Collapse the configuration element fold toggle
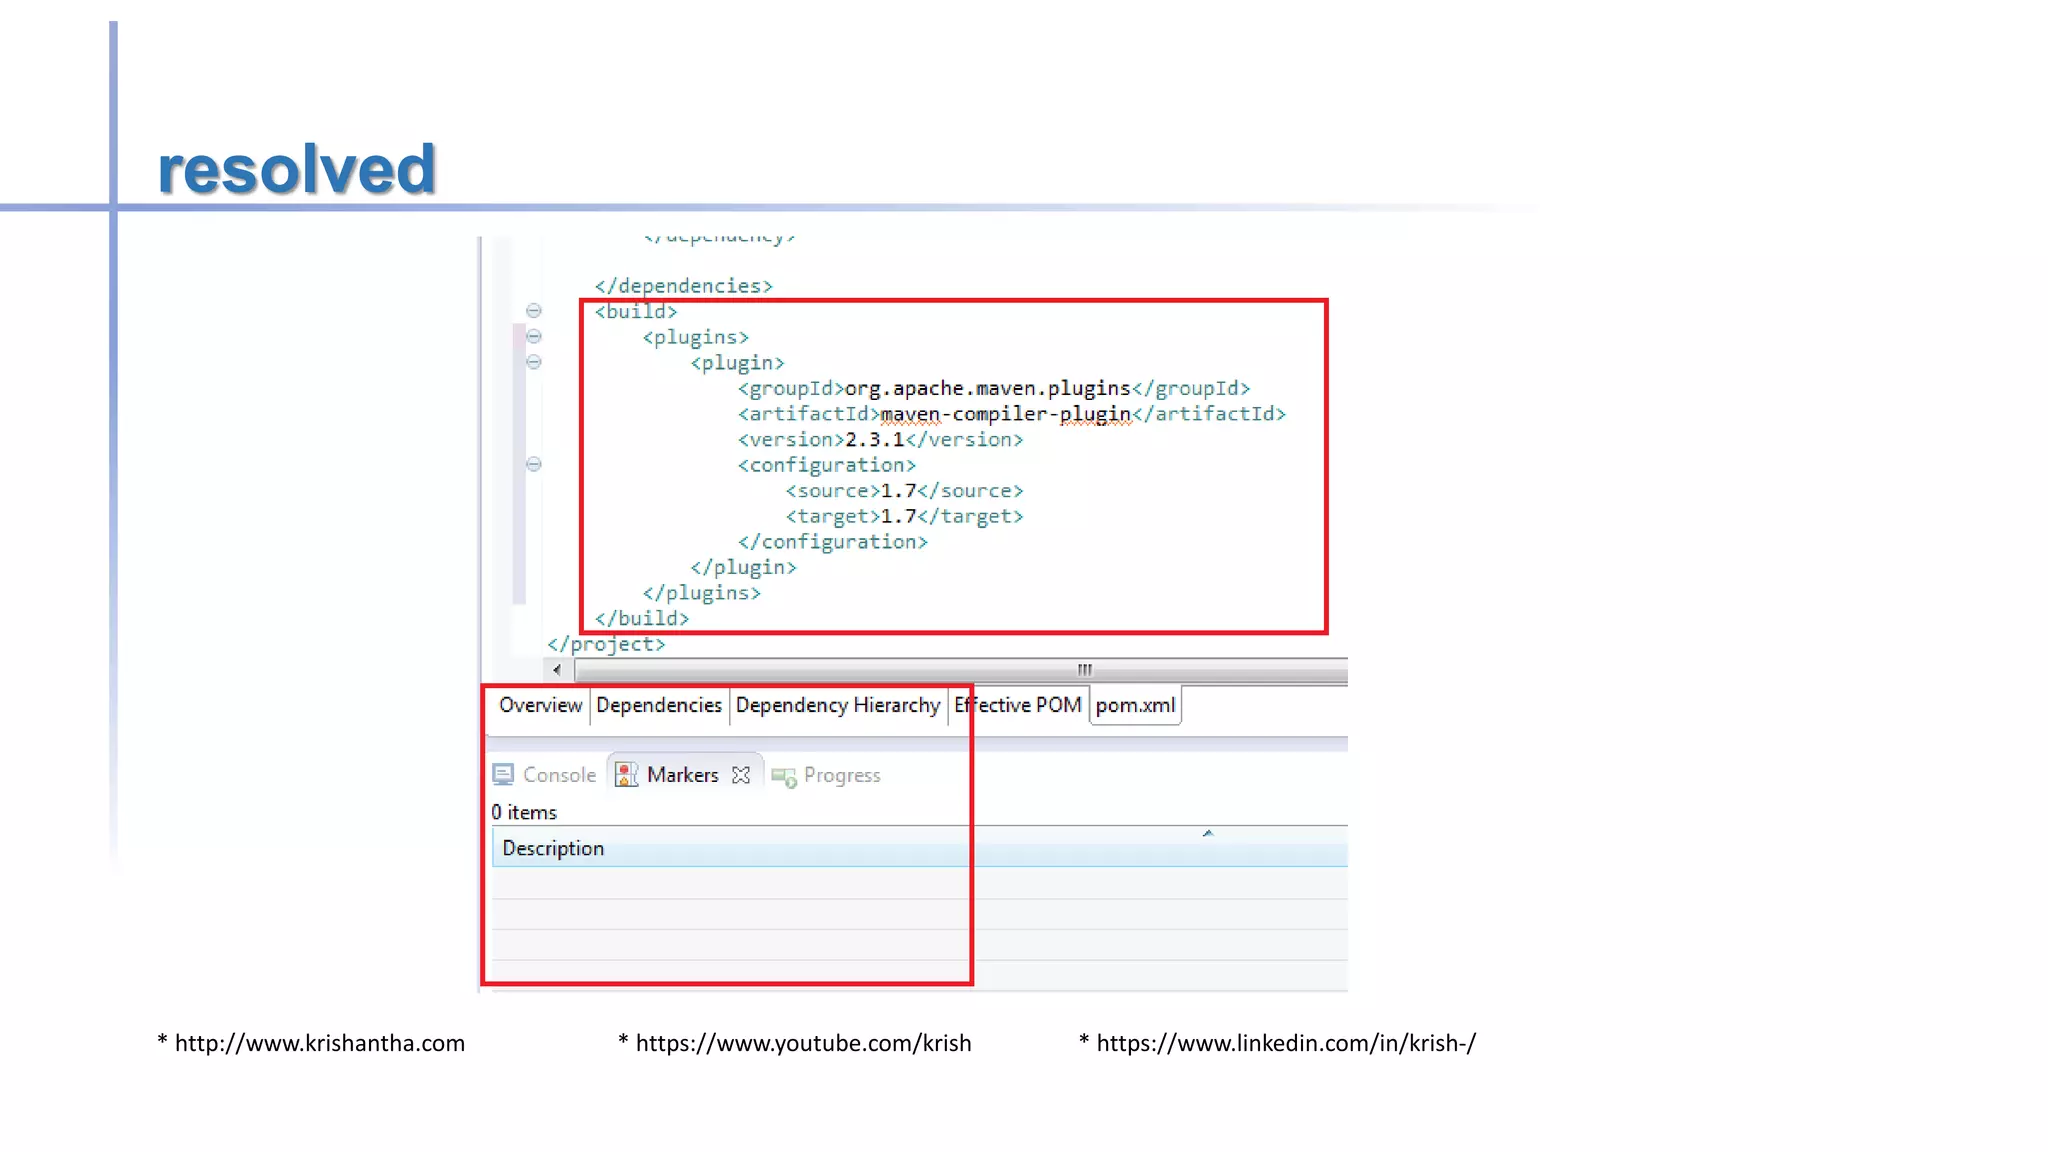Image resolution: width=2048 pixels, height=1152 pixels. pos(534,464)
